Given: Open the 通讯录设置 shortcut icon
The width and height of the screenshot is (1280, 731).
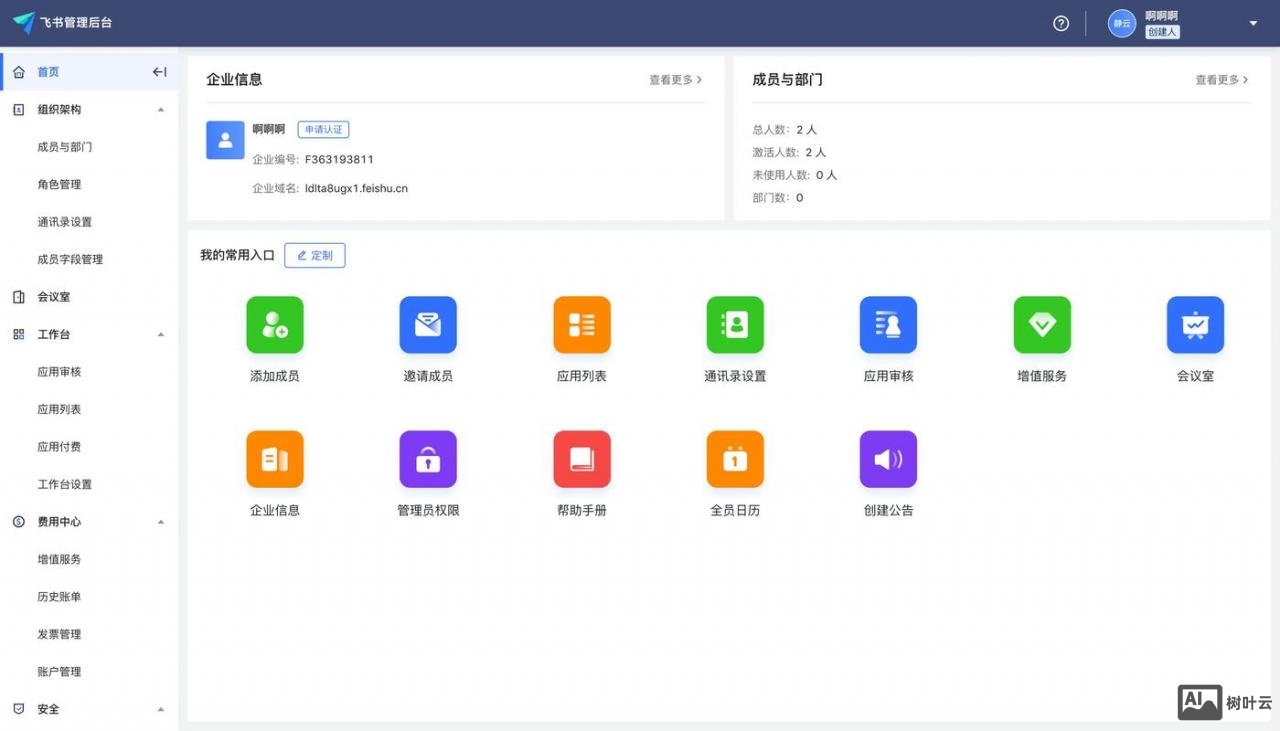Looking at the screenshot, I should [735, 324].
